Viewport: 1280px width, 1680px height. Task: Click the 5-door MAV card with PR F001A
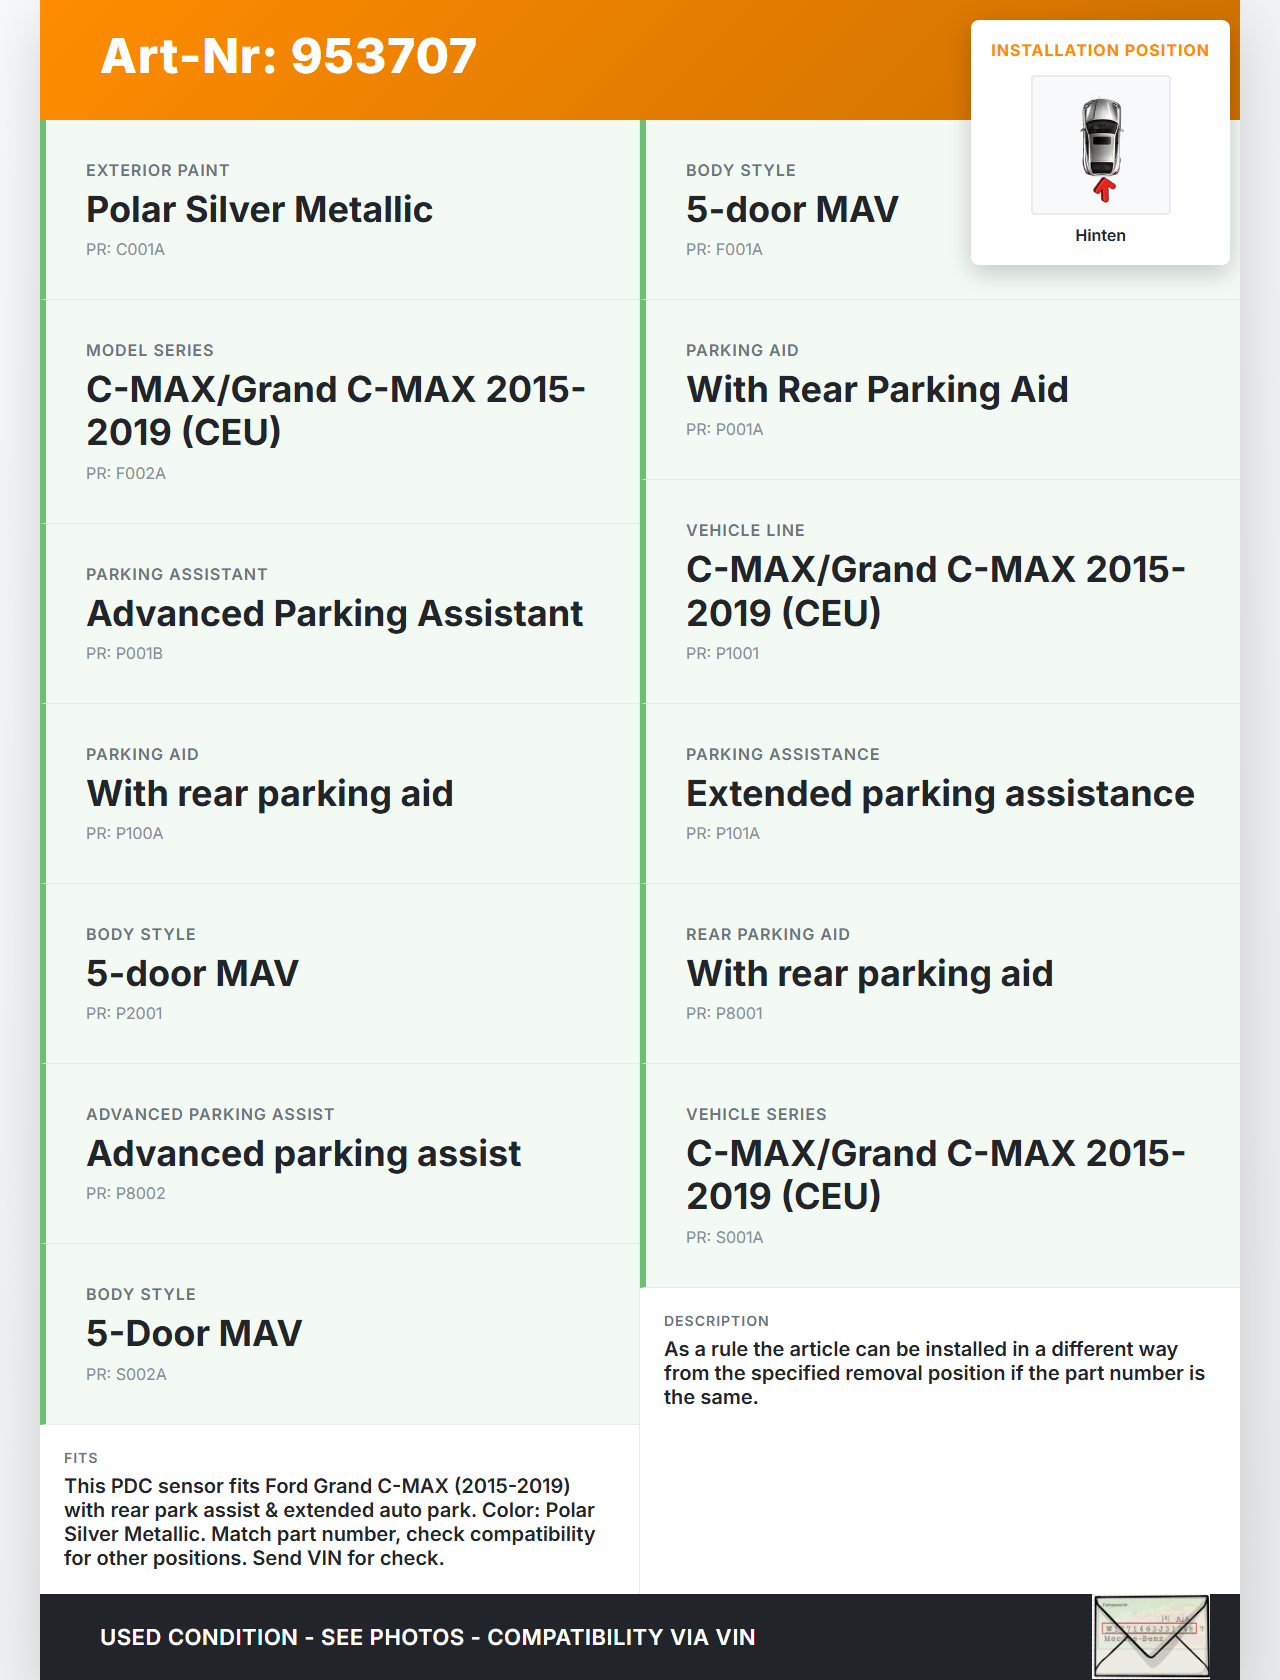(800, 210)
